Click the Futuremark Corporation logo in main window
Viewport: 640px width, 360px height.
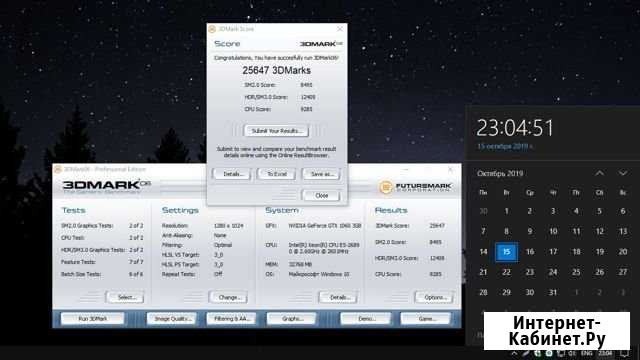click(x=416, y=187)
